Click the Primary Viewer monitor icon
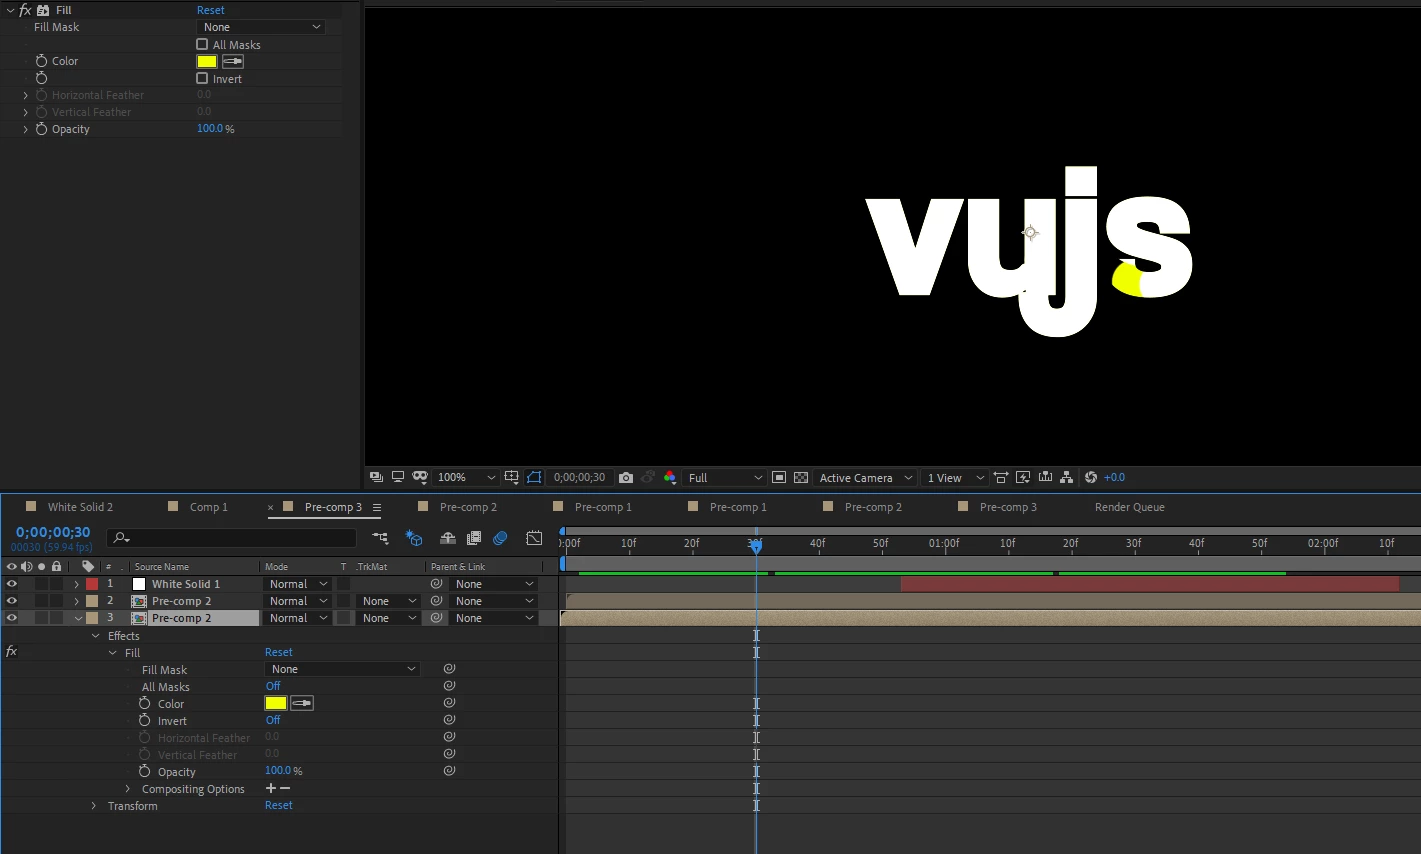The image size is (1421, 854). (397, 477)
